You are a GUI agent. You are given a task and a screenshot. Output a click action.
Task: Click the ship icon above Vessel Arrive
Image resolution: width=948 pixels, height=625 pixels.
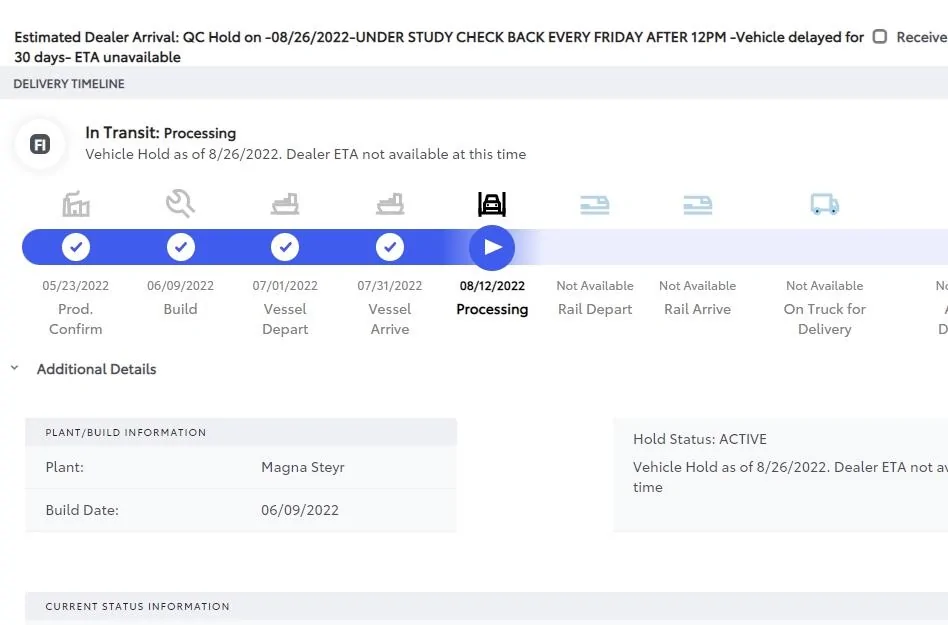pyautogui.click(x=390, y=204)
